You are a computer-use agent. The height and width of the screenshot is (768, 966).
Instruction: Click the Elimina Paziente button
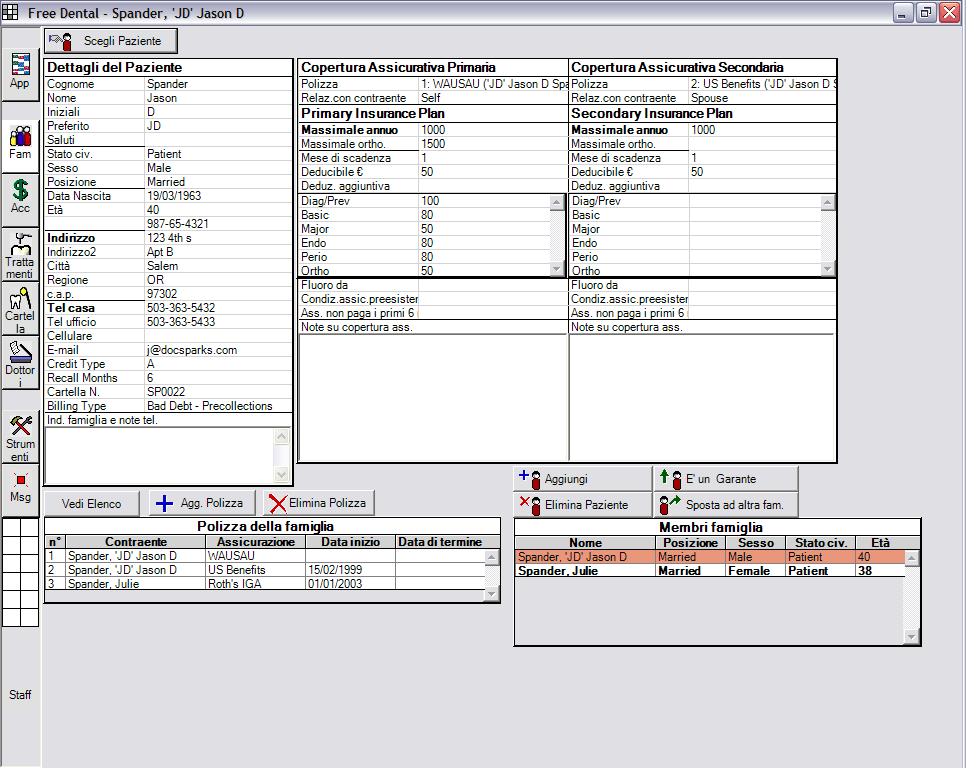click(582, 505)
